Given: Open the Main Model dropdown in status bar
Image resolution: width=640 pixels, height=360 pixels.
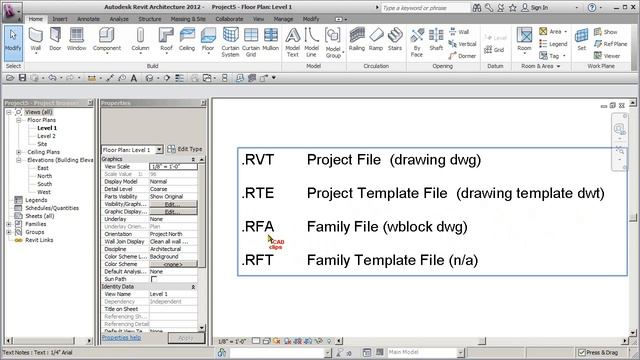Looking at the screenshot, I should (x=460, y=352).
